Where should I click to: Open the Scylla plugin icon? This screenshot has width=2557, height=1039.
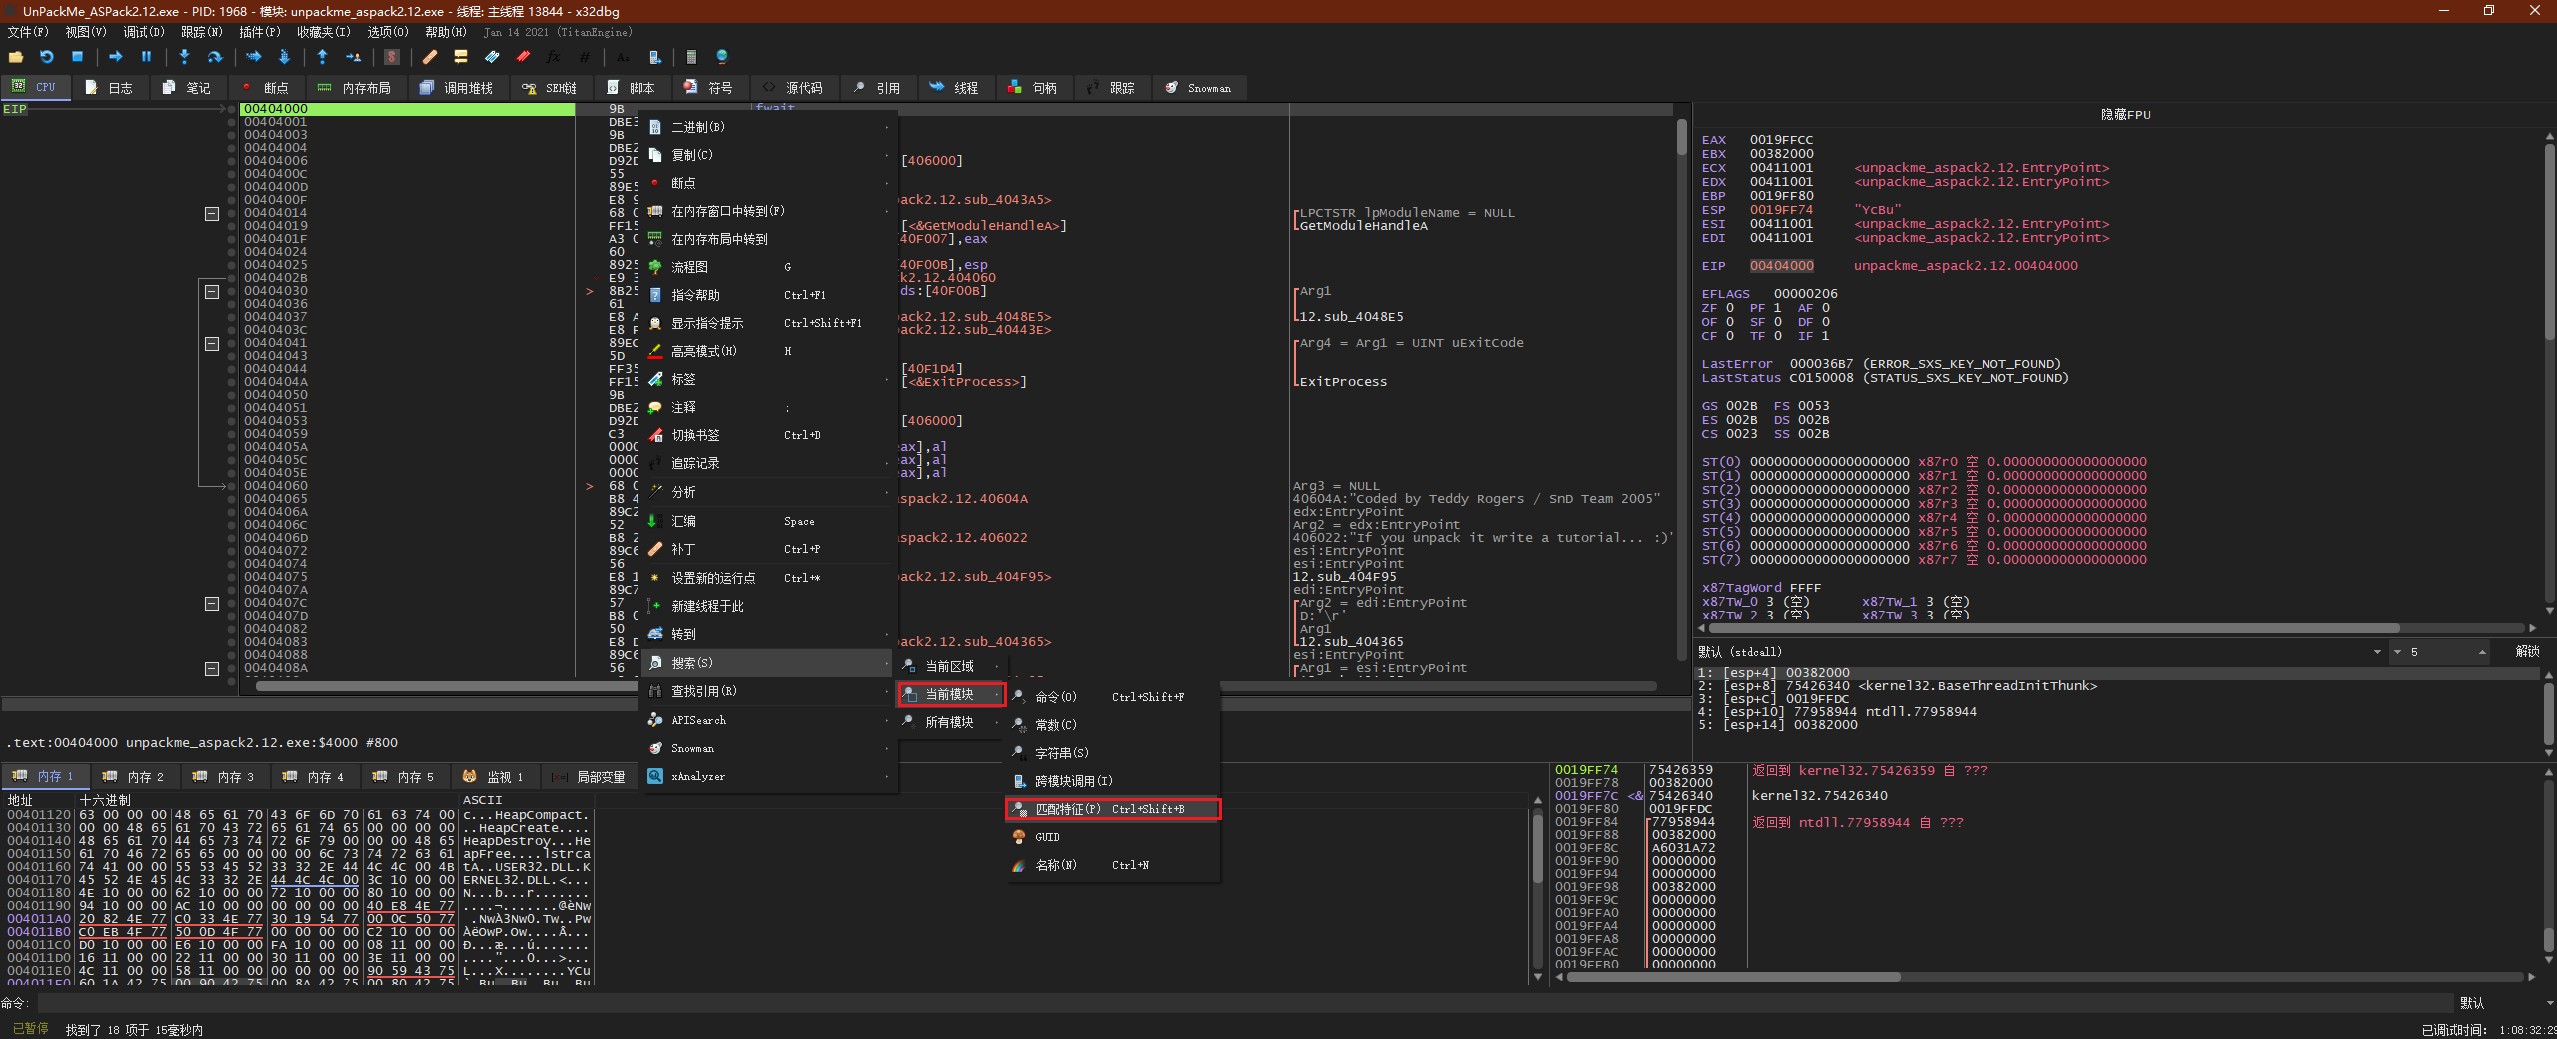392,57
